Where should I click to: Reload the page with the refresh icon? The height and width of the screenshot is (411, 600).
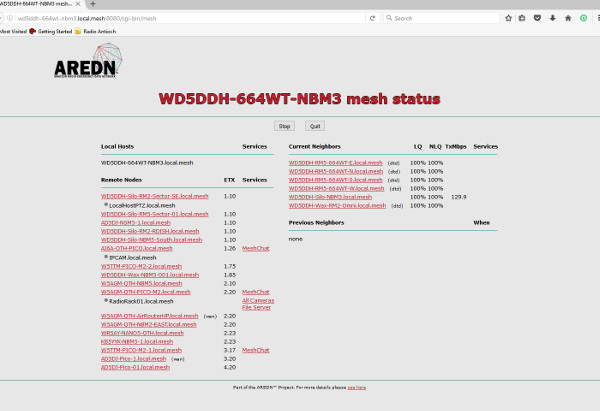tap(372, 18)
